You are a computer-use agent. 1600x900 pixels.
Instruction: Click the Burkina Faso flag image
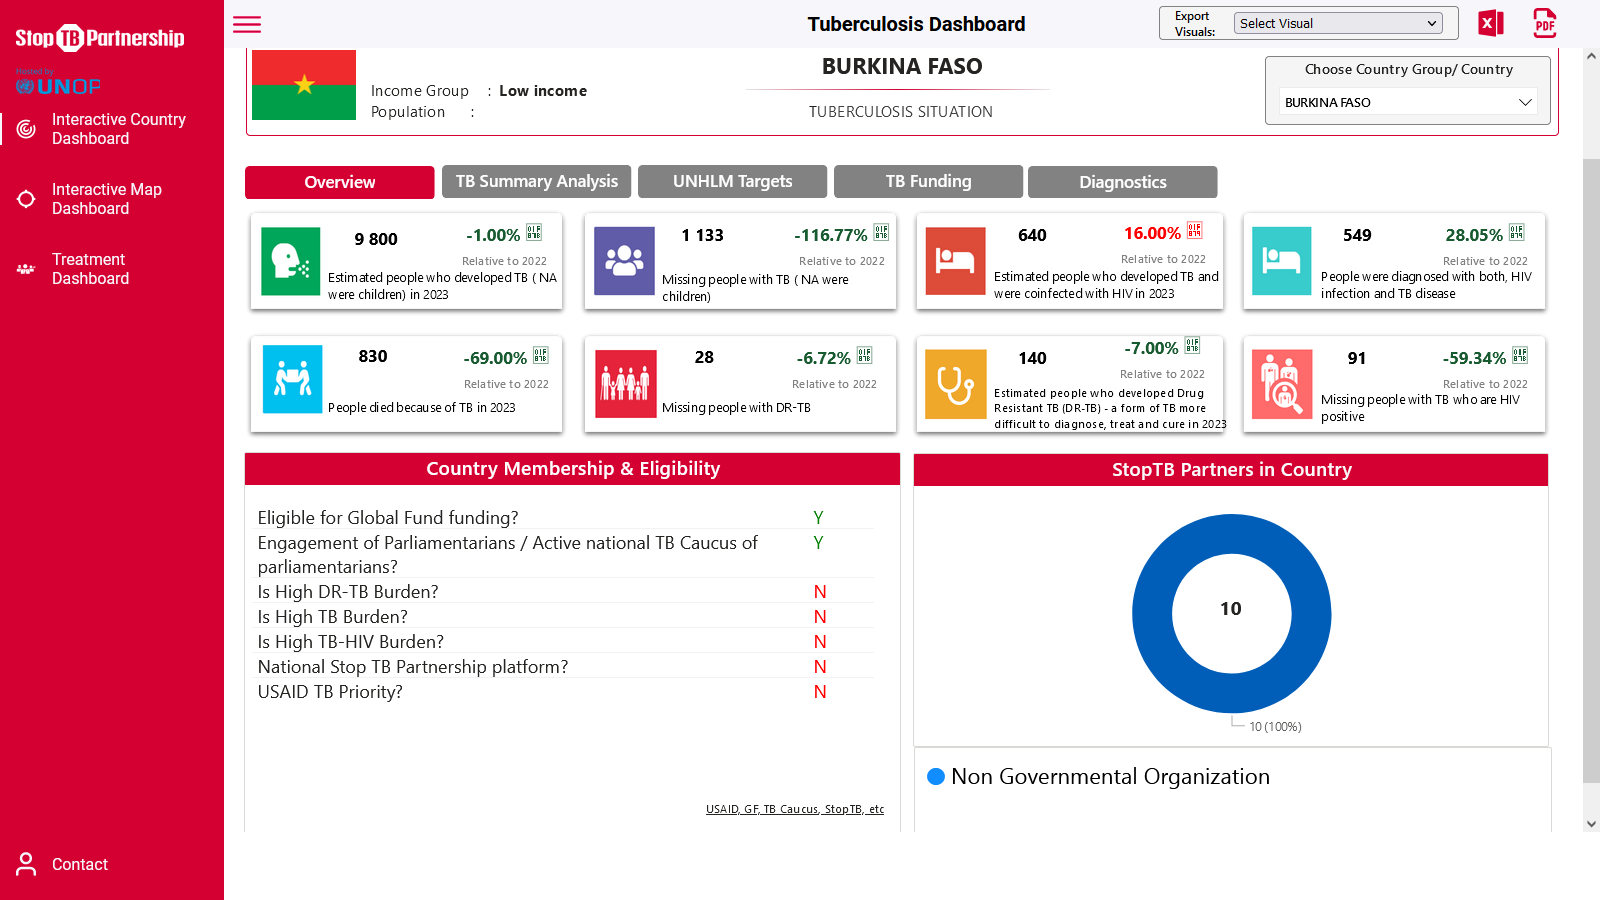pos(304,85)
